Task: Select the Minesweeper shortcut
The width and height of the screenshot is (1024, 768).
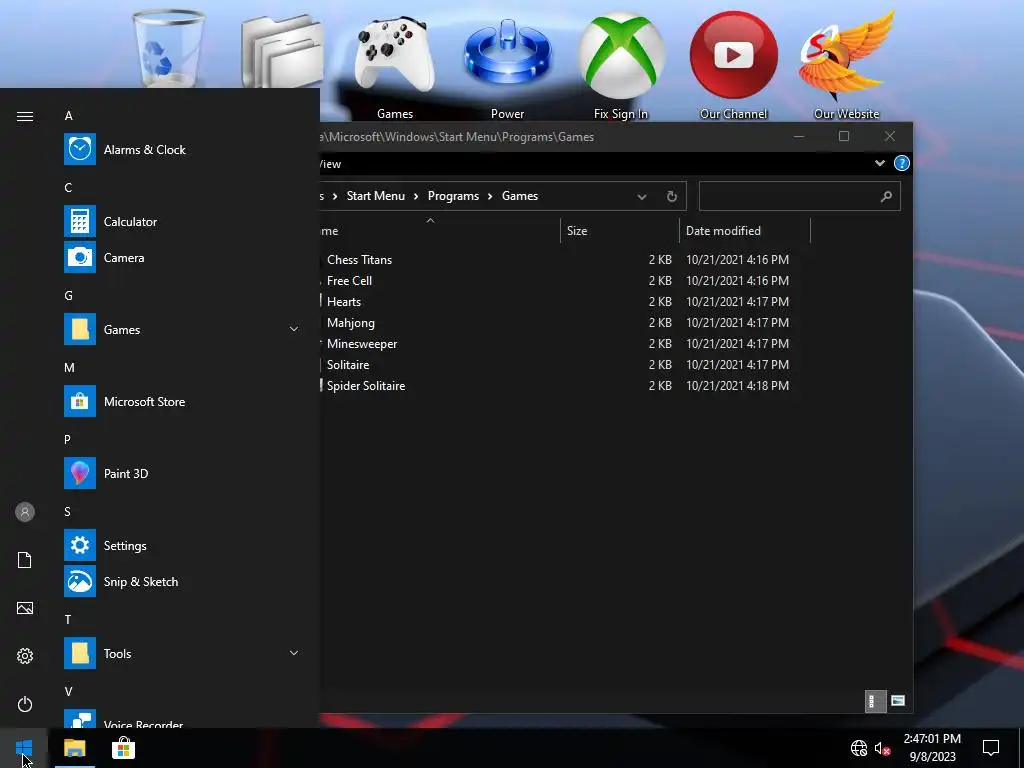Action: [x=362, y=344]
